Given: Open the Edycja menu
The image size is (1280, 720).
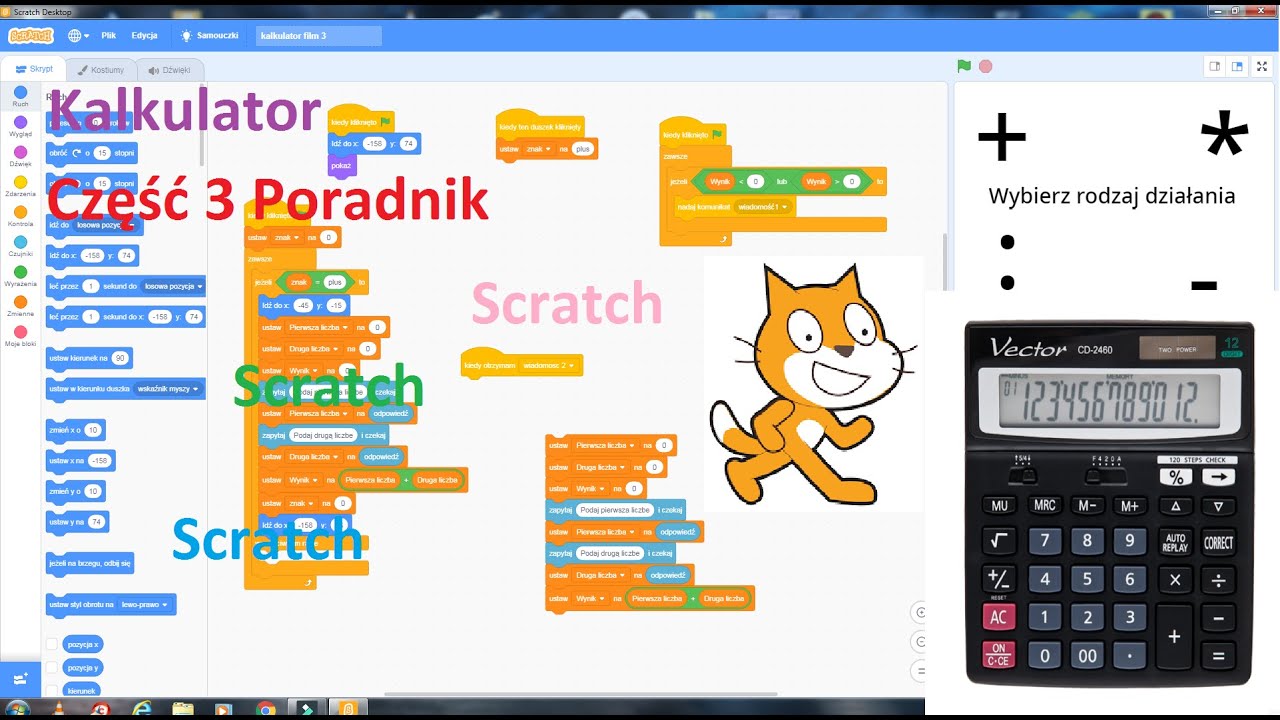Looking at the screenshot, I should pyautogui.click(x=144, y=35).
